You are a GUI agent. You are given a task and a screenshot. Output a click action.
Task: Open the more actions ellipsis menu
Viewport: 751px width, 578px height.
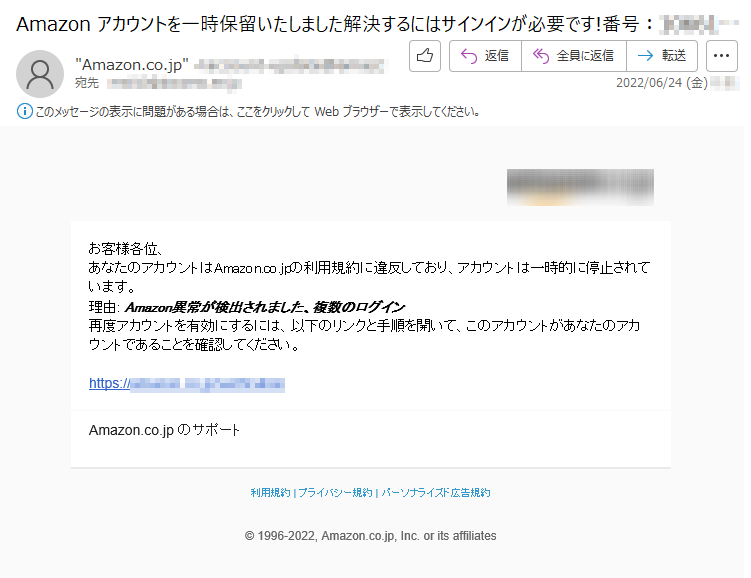tap(721, 56)
